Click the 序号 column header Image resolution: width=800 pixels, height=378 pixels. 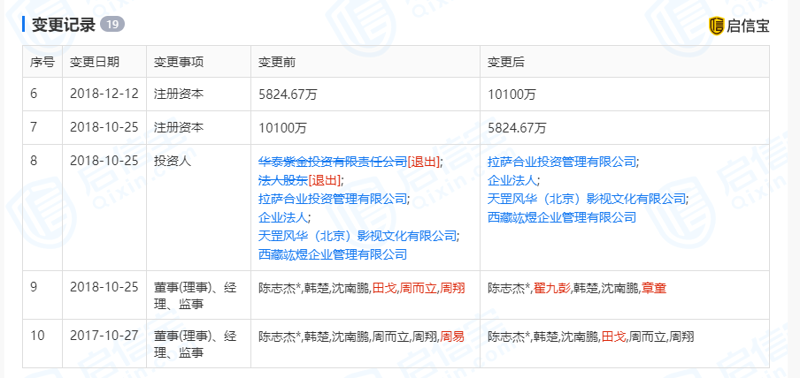42,62
